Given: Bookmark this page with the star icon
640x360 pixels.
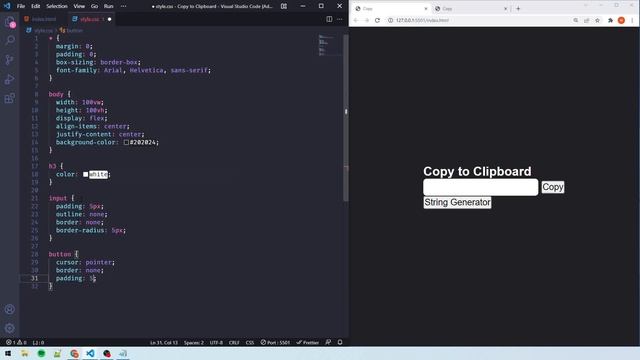Looking at the screenshot, I should click(x=597, y=20).
